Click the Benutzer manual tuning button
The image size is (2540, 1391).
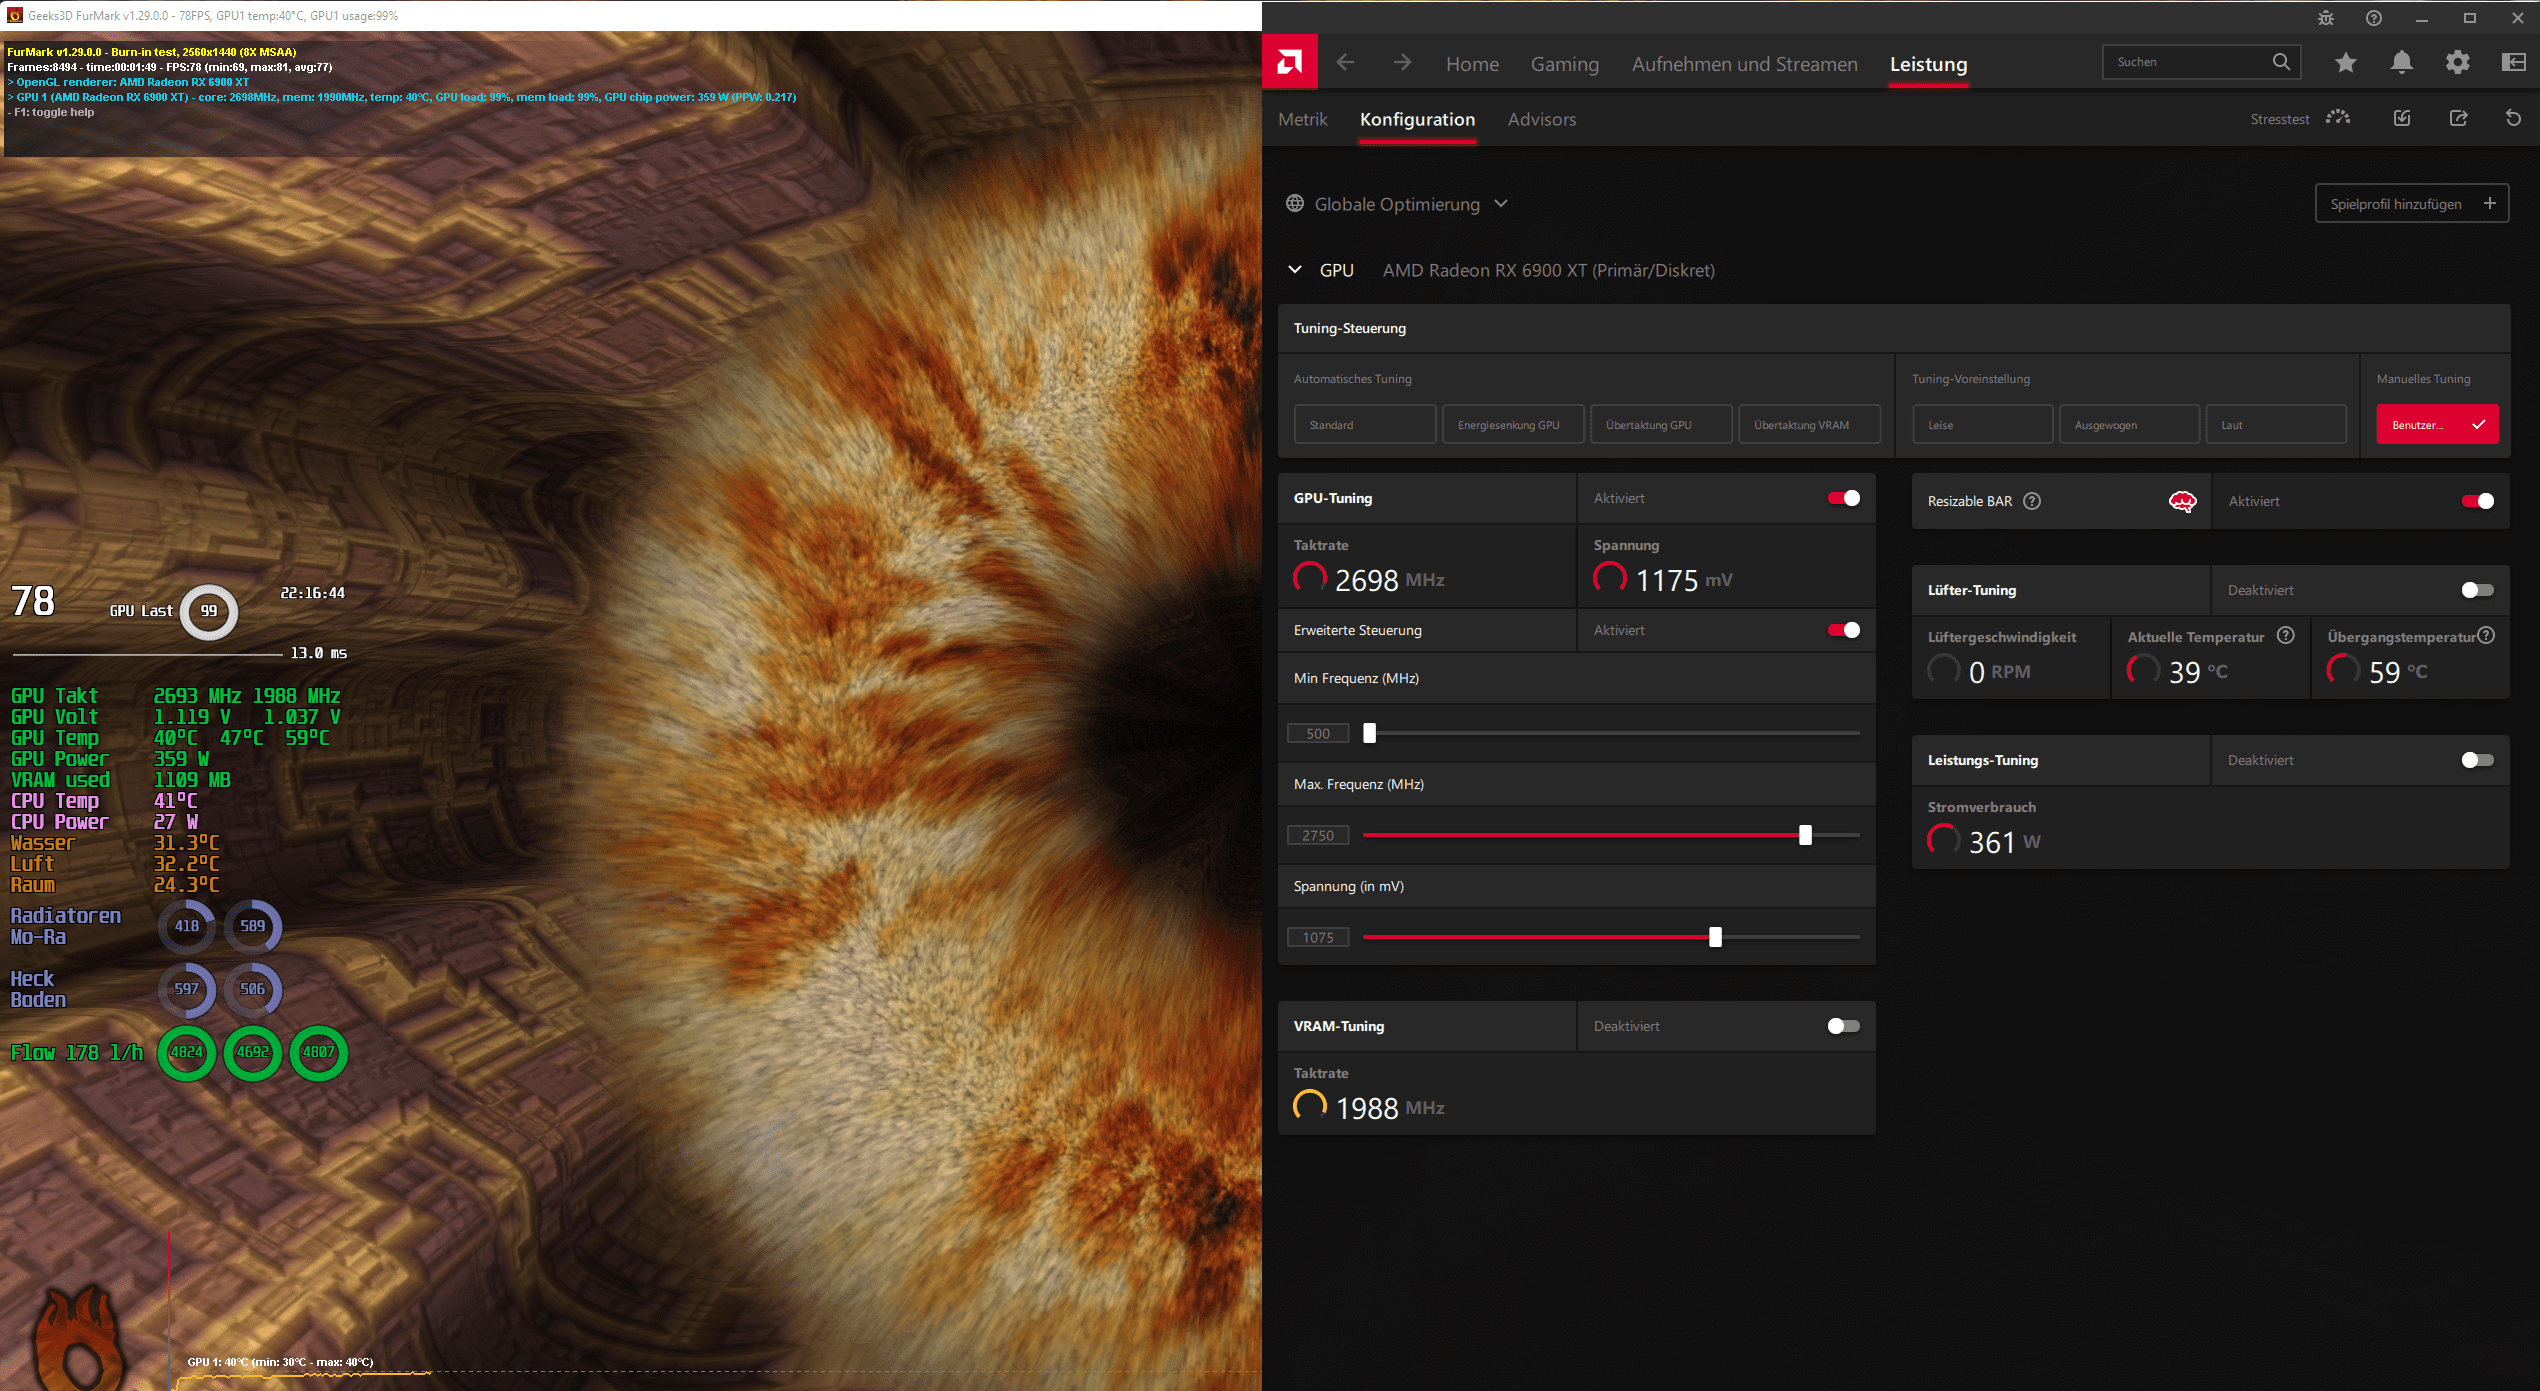coord(2437,424)
